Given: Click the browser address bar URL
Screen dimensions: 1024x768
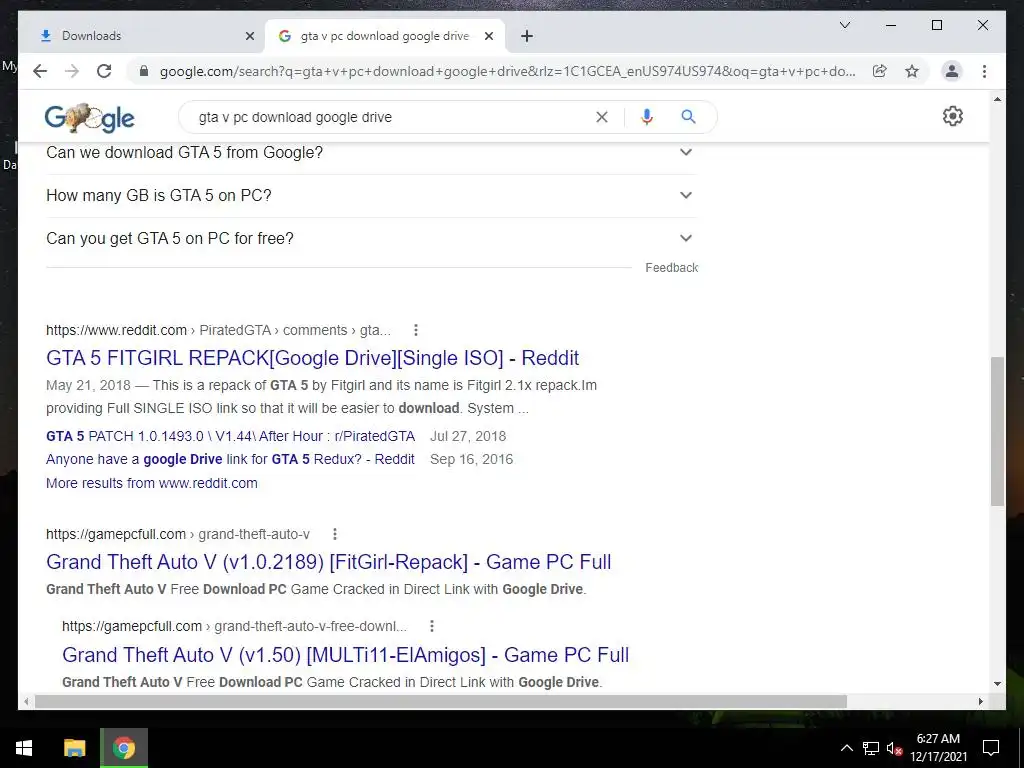Looking at the screenshot, I should click(x=507, y=71).
